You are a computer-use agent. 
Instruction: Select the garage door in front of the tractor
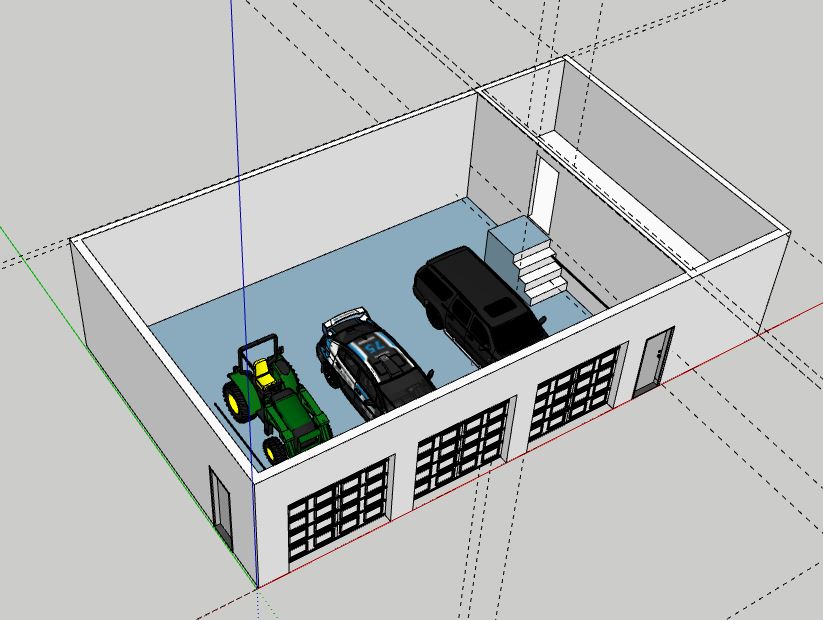click(340, 514)
